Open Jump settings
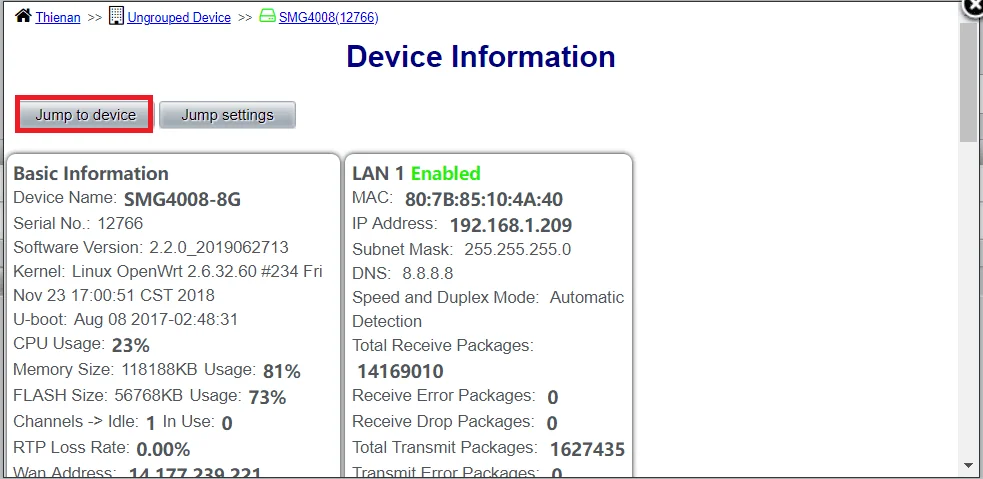 (x=228, y=115)
